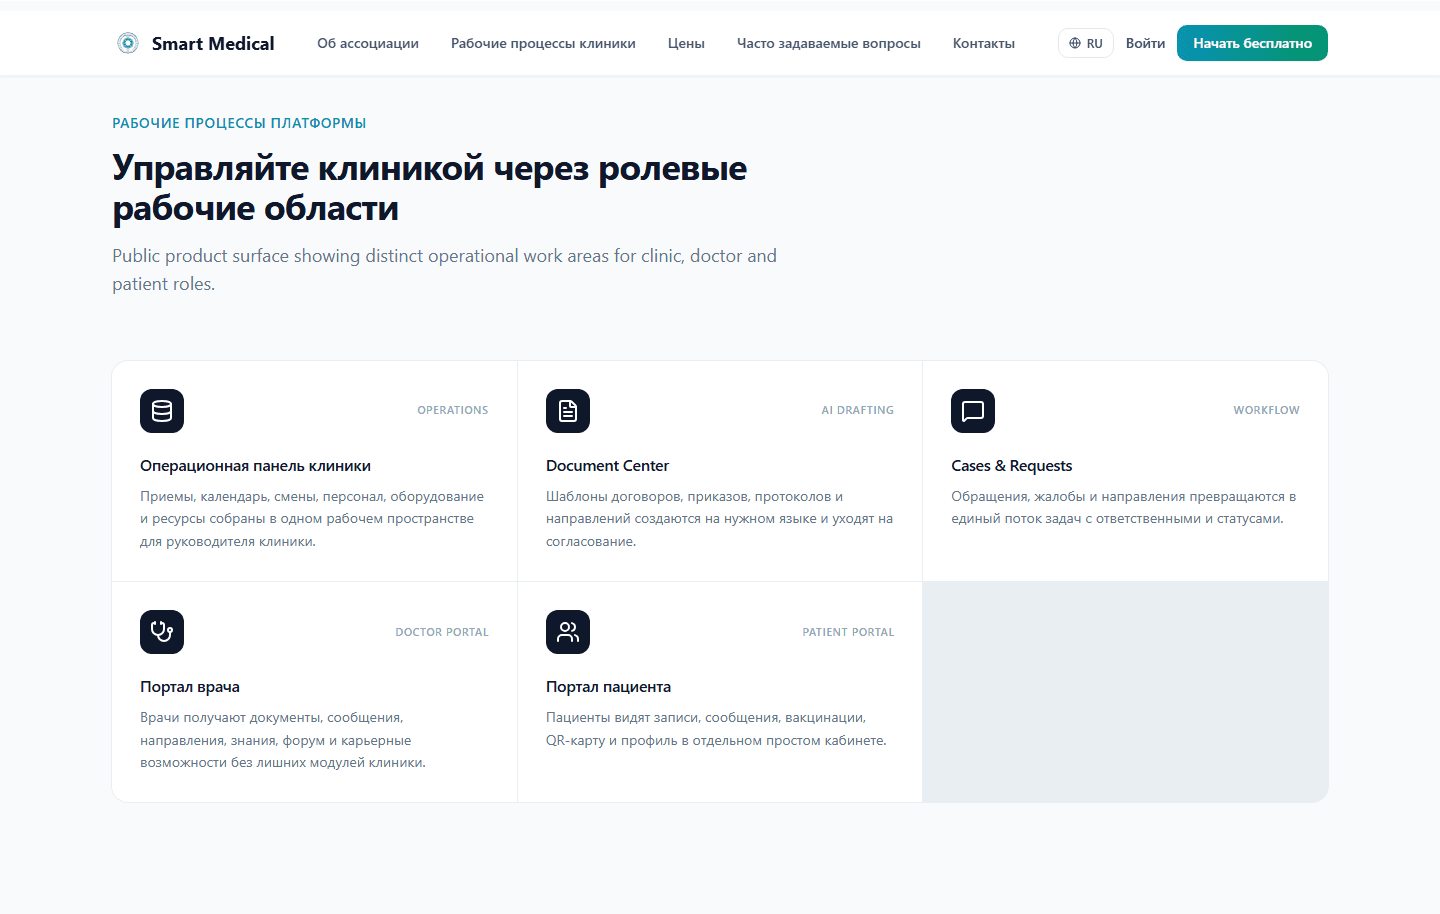Click the stethoscope icon on Портал врача card

[x=162, y=632]
